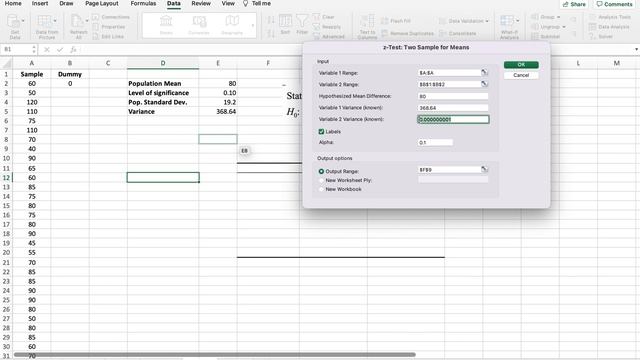
Task: Select the Stocks data type
Action: pos(166,25)
